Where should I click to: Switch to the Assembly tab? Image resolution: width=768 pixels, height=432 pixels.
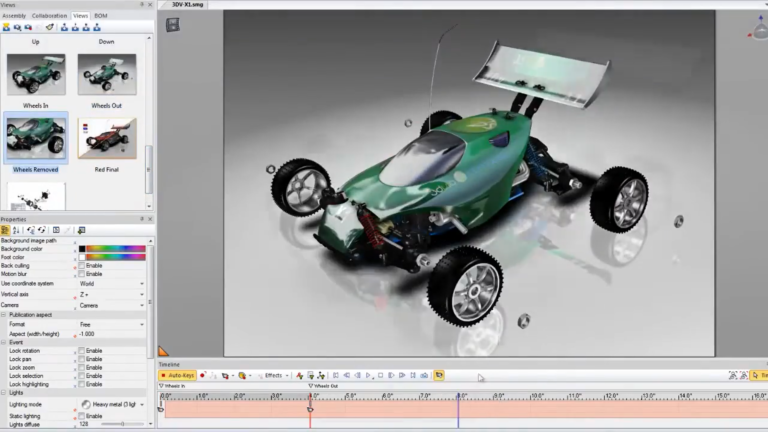tap(14, 16)
